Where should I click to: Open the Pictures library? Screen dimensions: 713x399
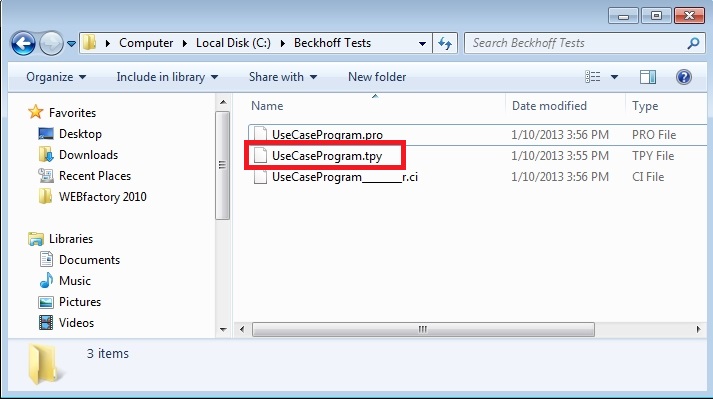click(x=80, y=302)
